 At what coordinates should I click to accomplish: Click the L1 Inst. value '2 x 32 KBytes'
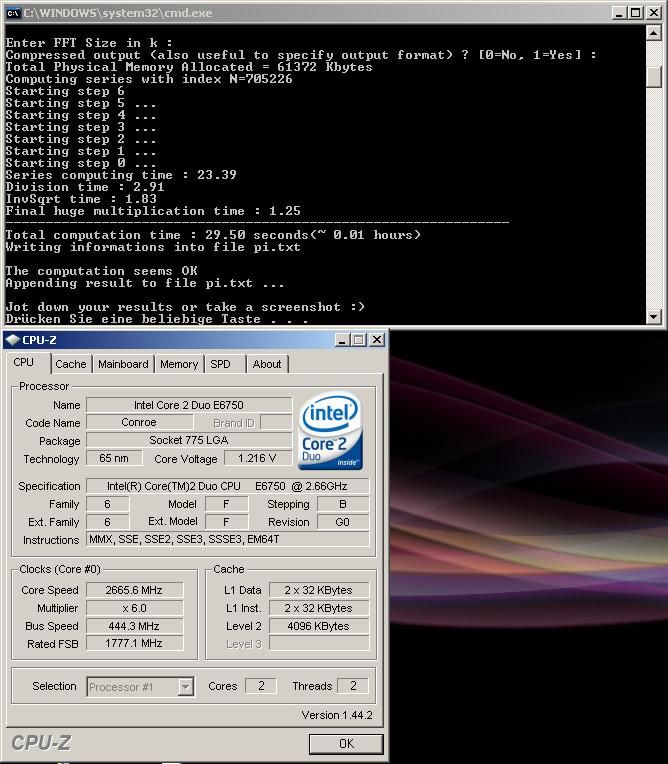(x=319, y=608)
